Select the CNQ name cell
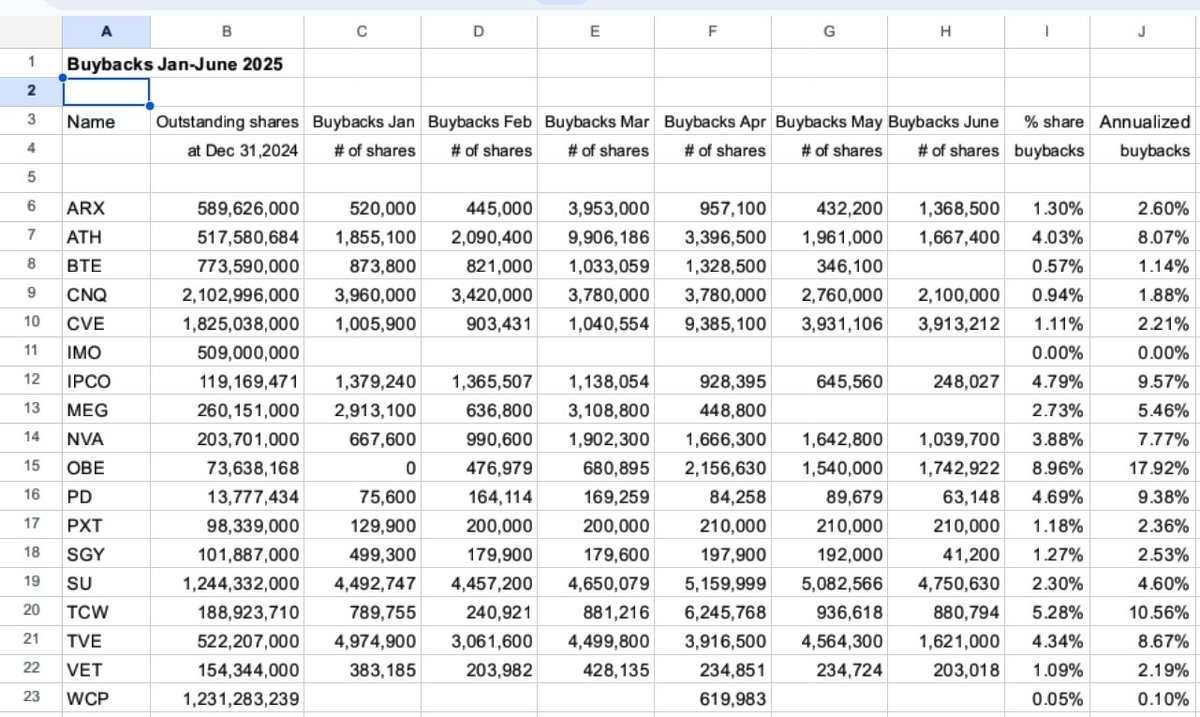The height and width of the screenshot is (717, 1200). coord(107,295)
